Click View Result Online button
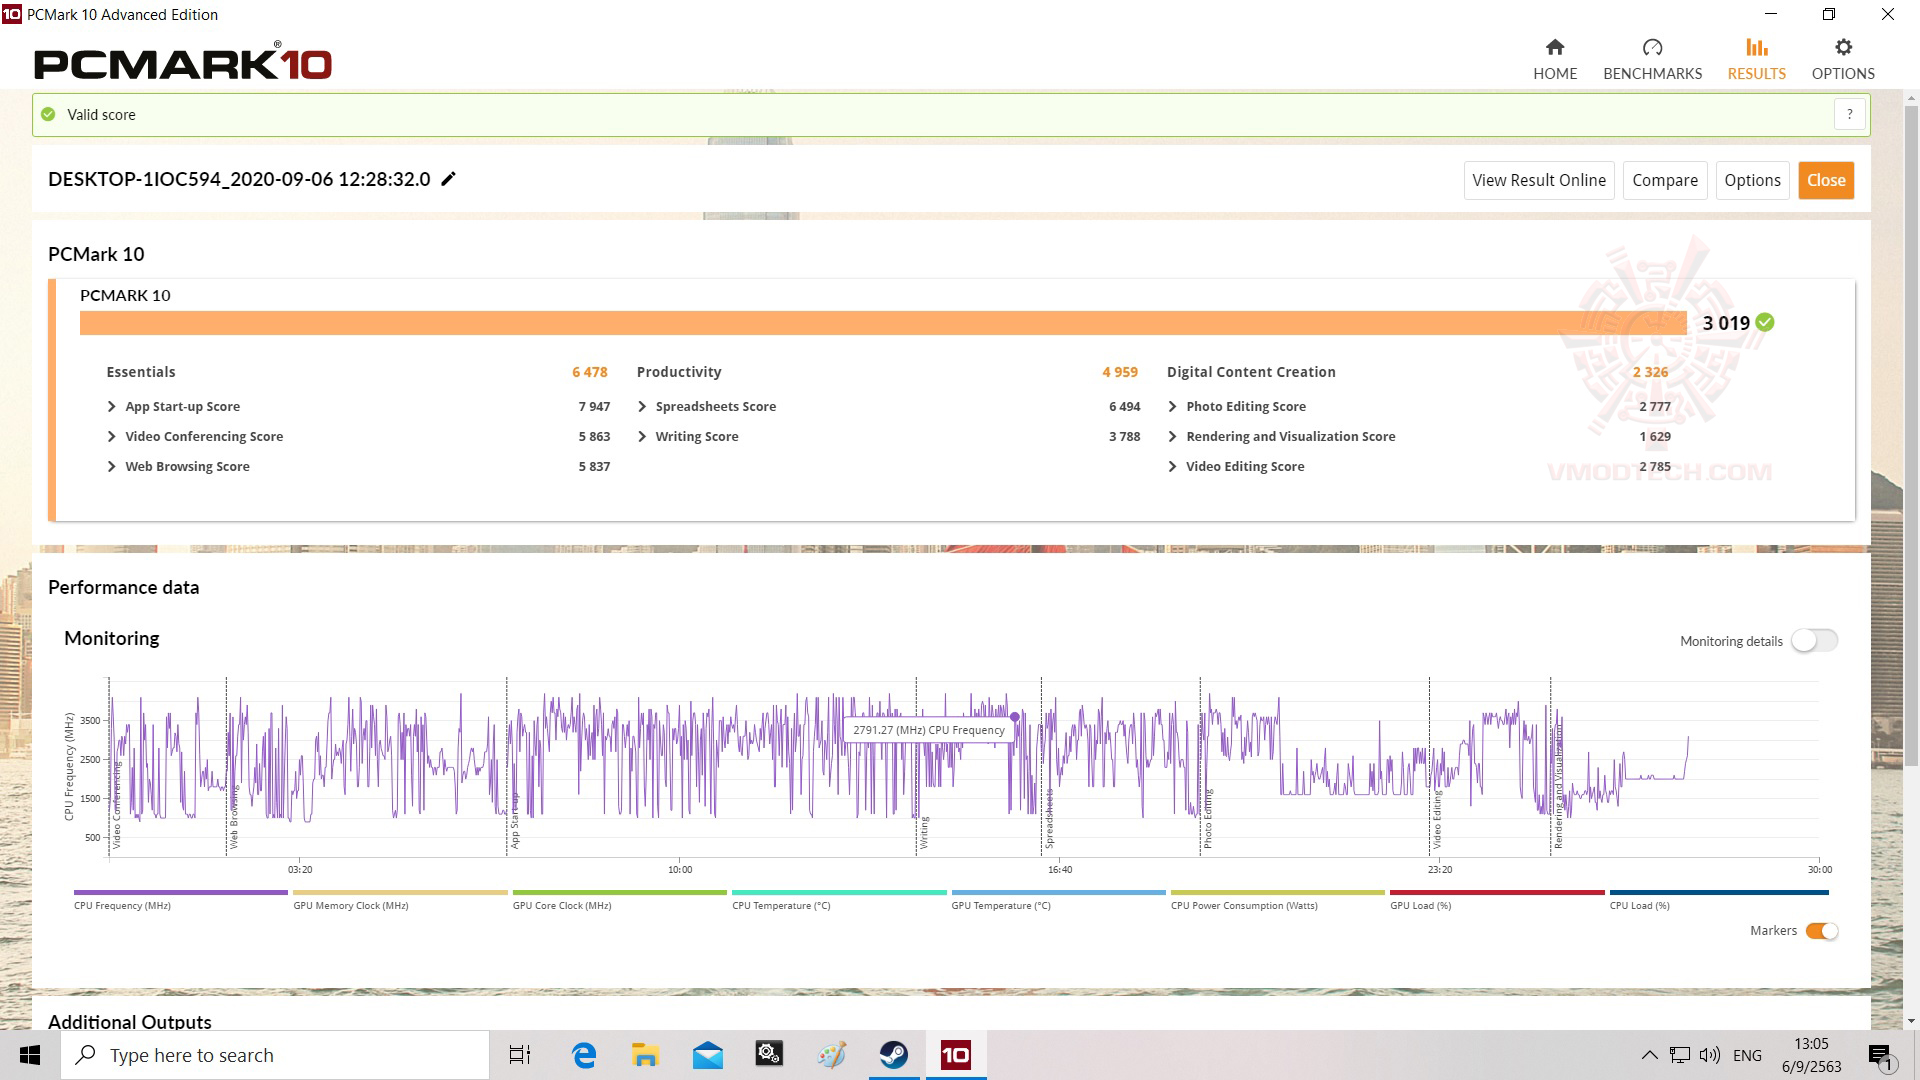 point(1538,180)
